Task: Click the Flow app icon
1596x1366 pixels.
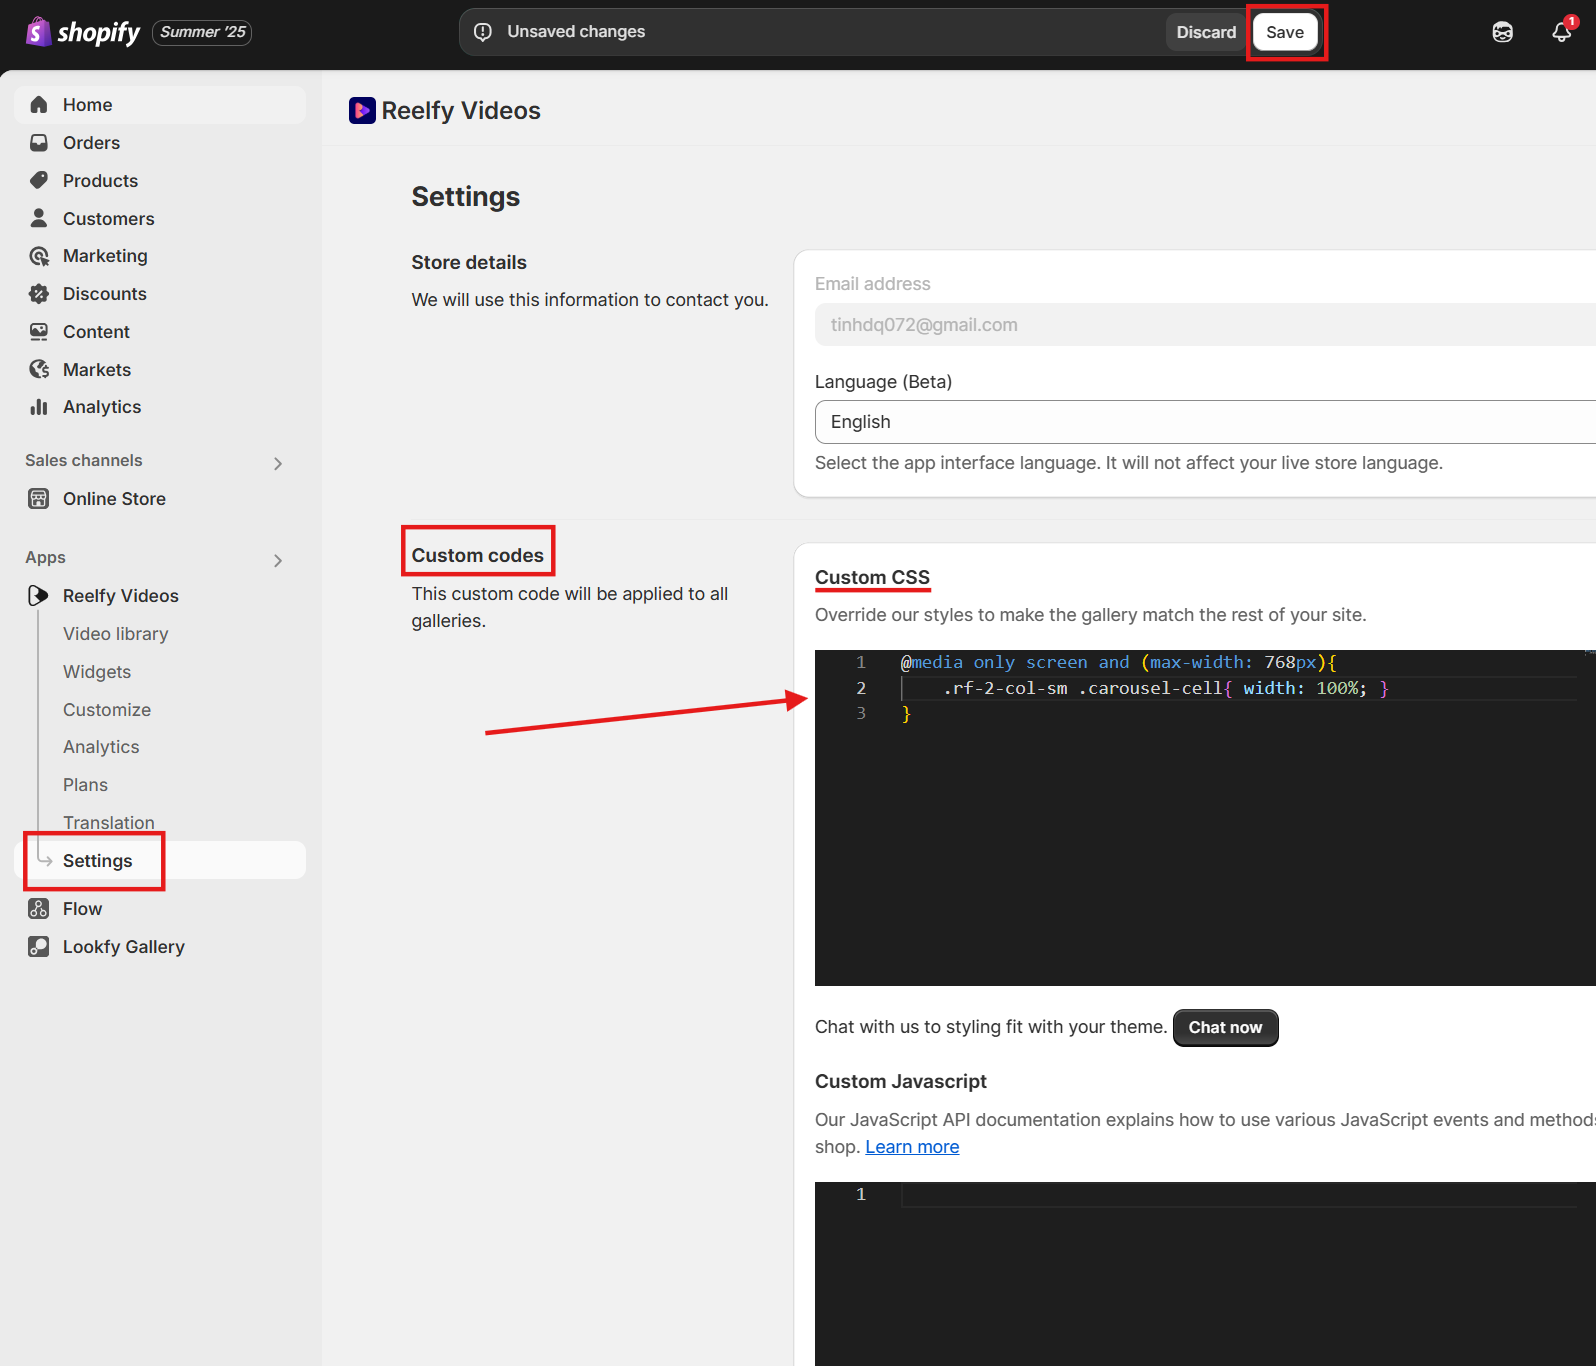Action: (39, 909)
